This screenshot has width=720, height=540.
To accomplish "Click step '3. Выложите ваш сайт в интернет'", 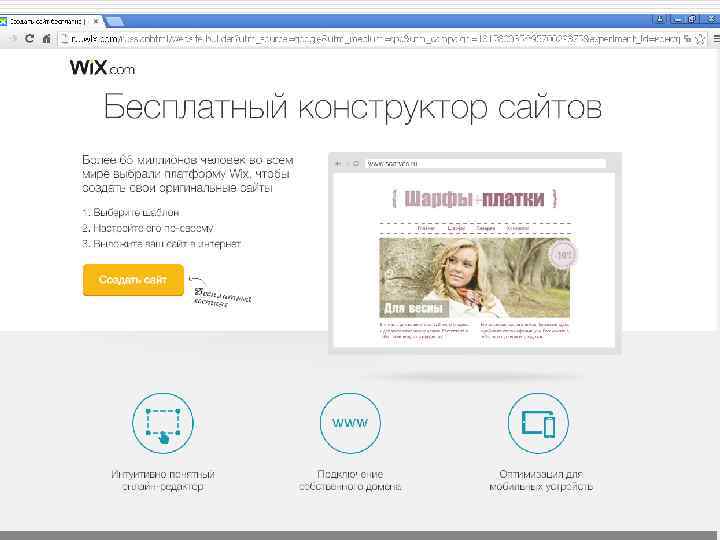I will click(x=162, y=244).
